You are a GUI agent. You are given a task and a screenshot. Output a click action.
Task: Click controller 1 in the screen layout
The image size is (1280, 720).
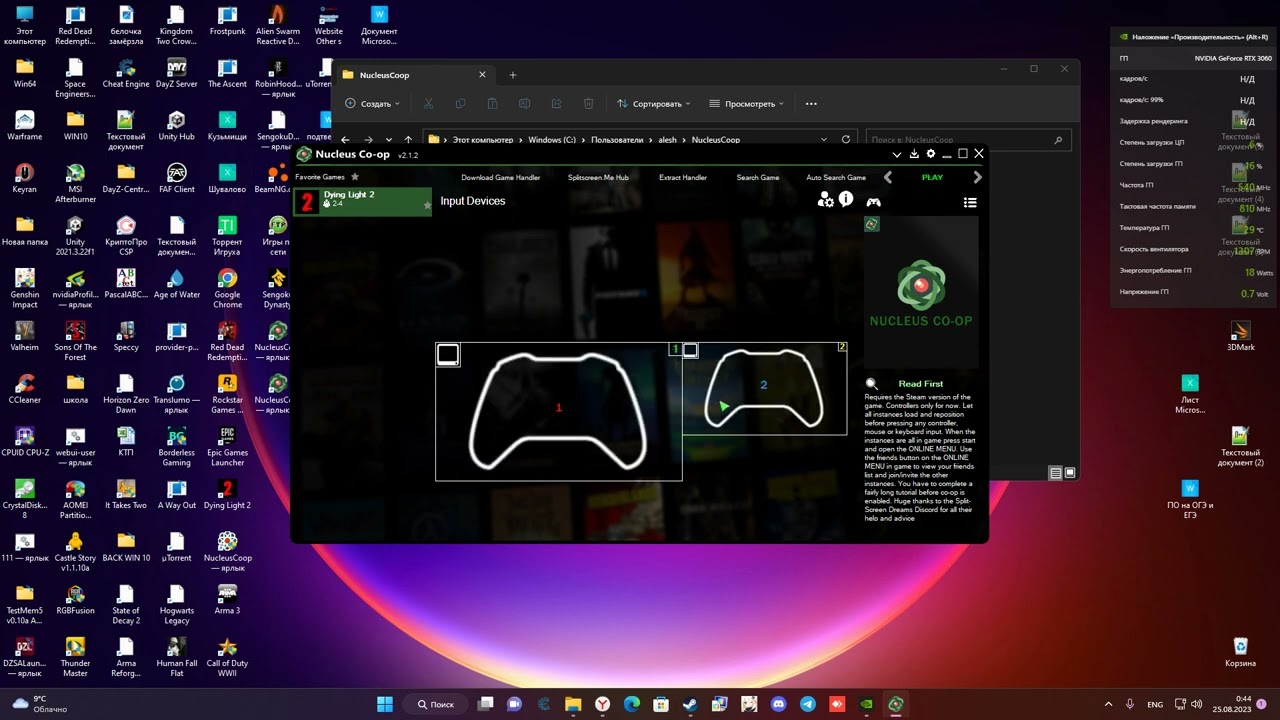click(558, 410)
